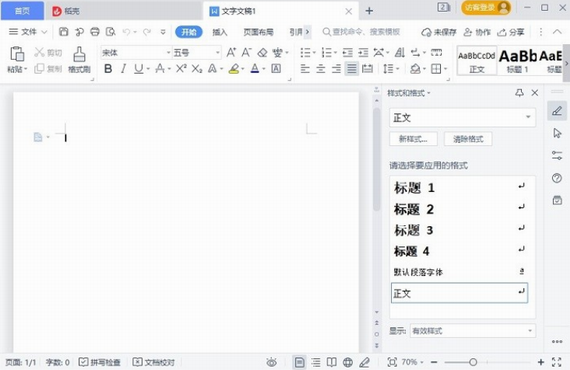Image resolution: width=570 pixels, height=370 pixels.
Task: Apply the blue font color (A with underline)
Action: [x=255, y=68]
